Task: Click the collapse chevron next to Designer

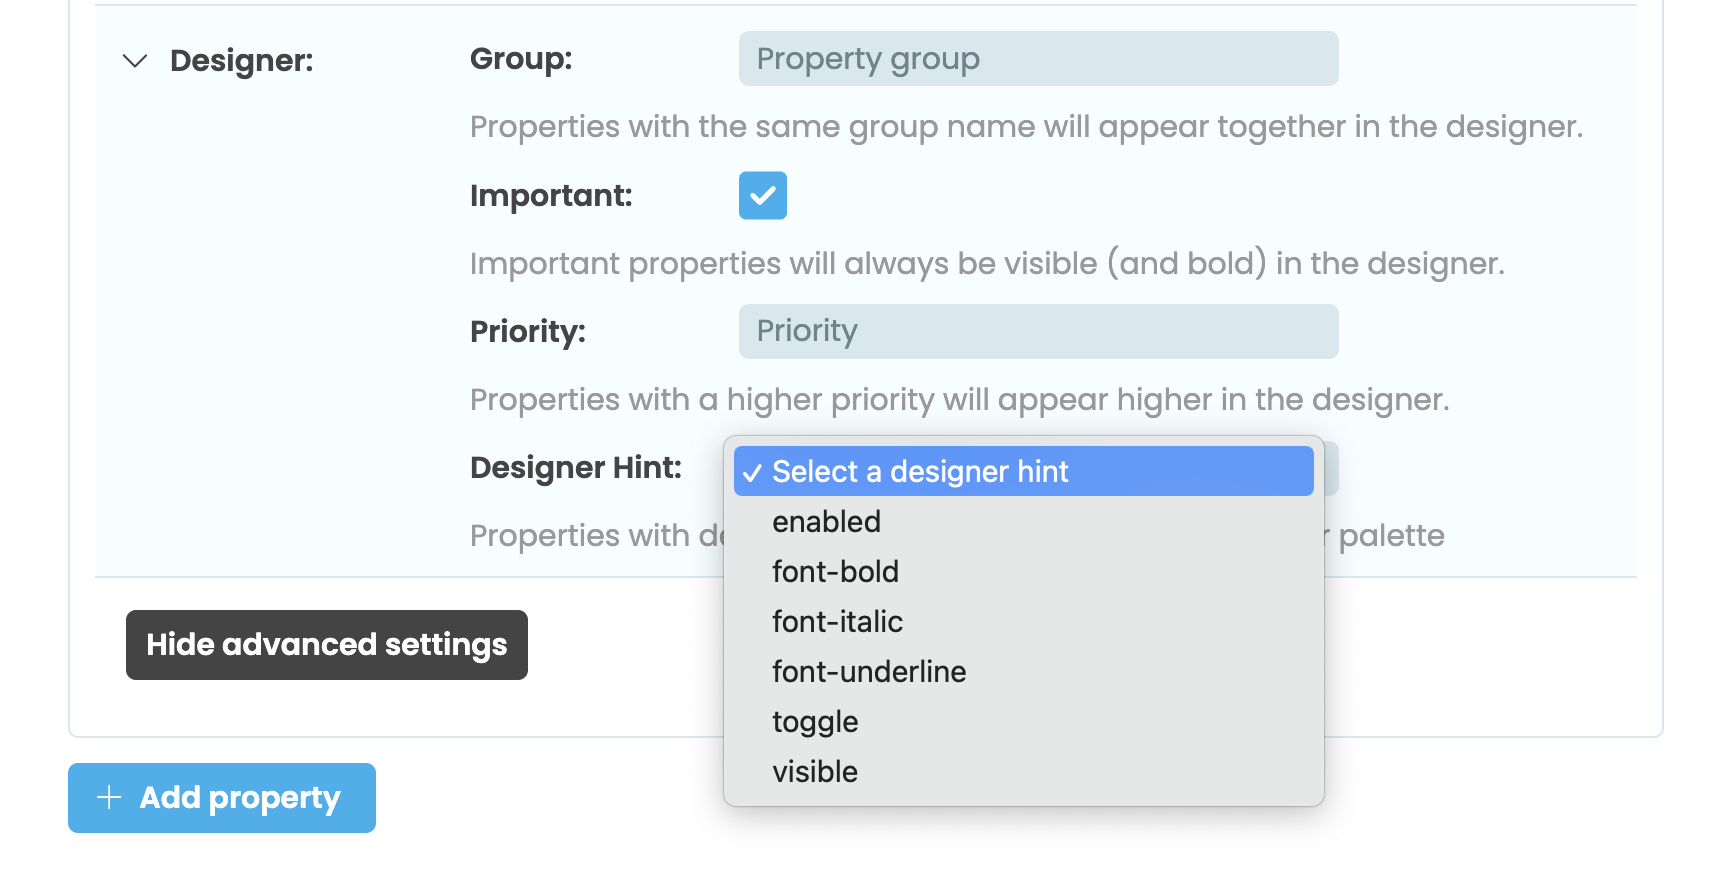Action: [133, 62]
